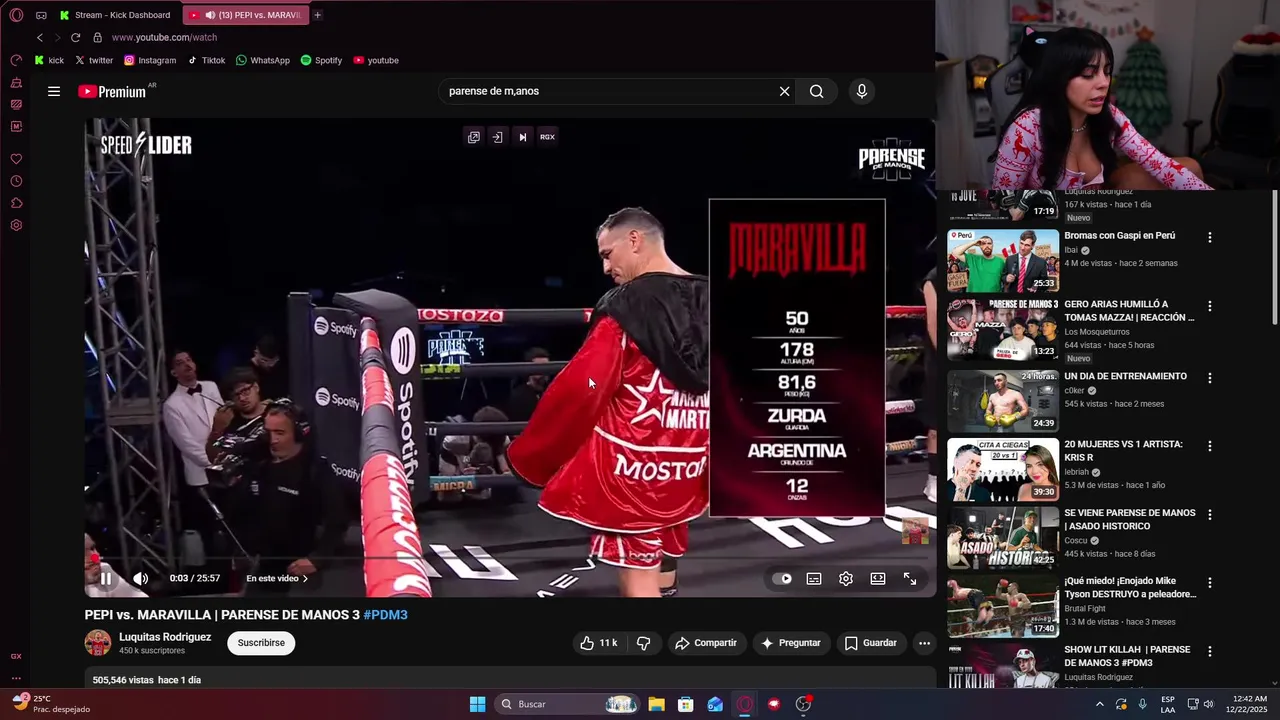The width and height of the screenshot is (1280, 720).
Task: Click the taskbar Buscar search box
Action: (x=568, y=704)
